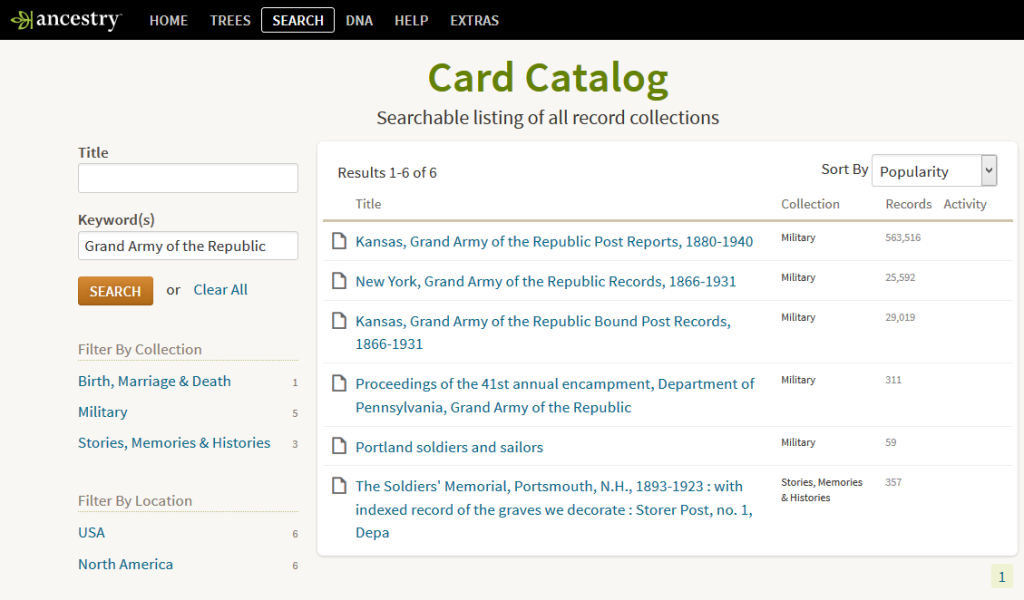Click the document icon beside New York Records
The image size is (1024, 600).
pos(339,281)
